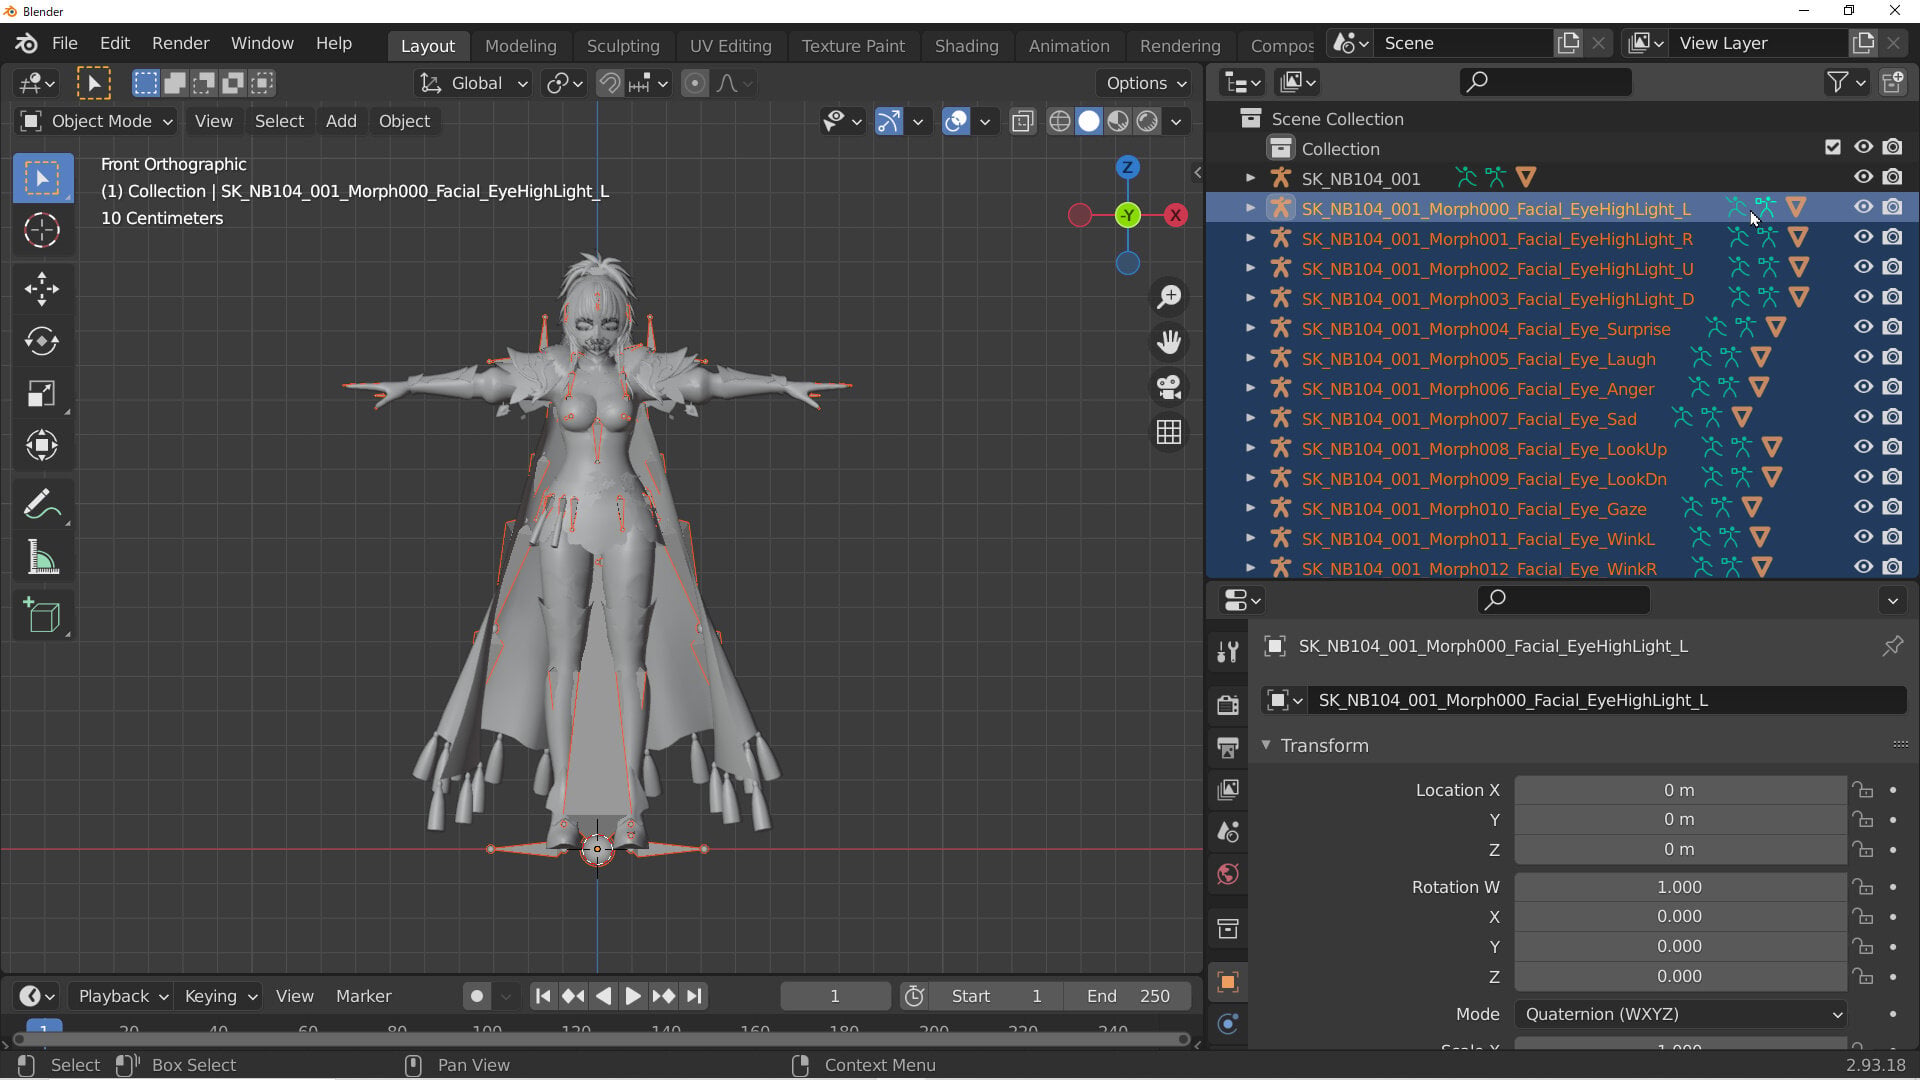Toggle proportional editing
Image resolution: width=1920 pixels, height=1080 pixels.
[695, 84]
